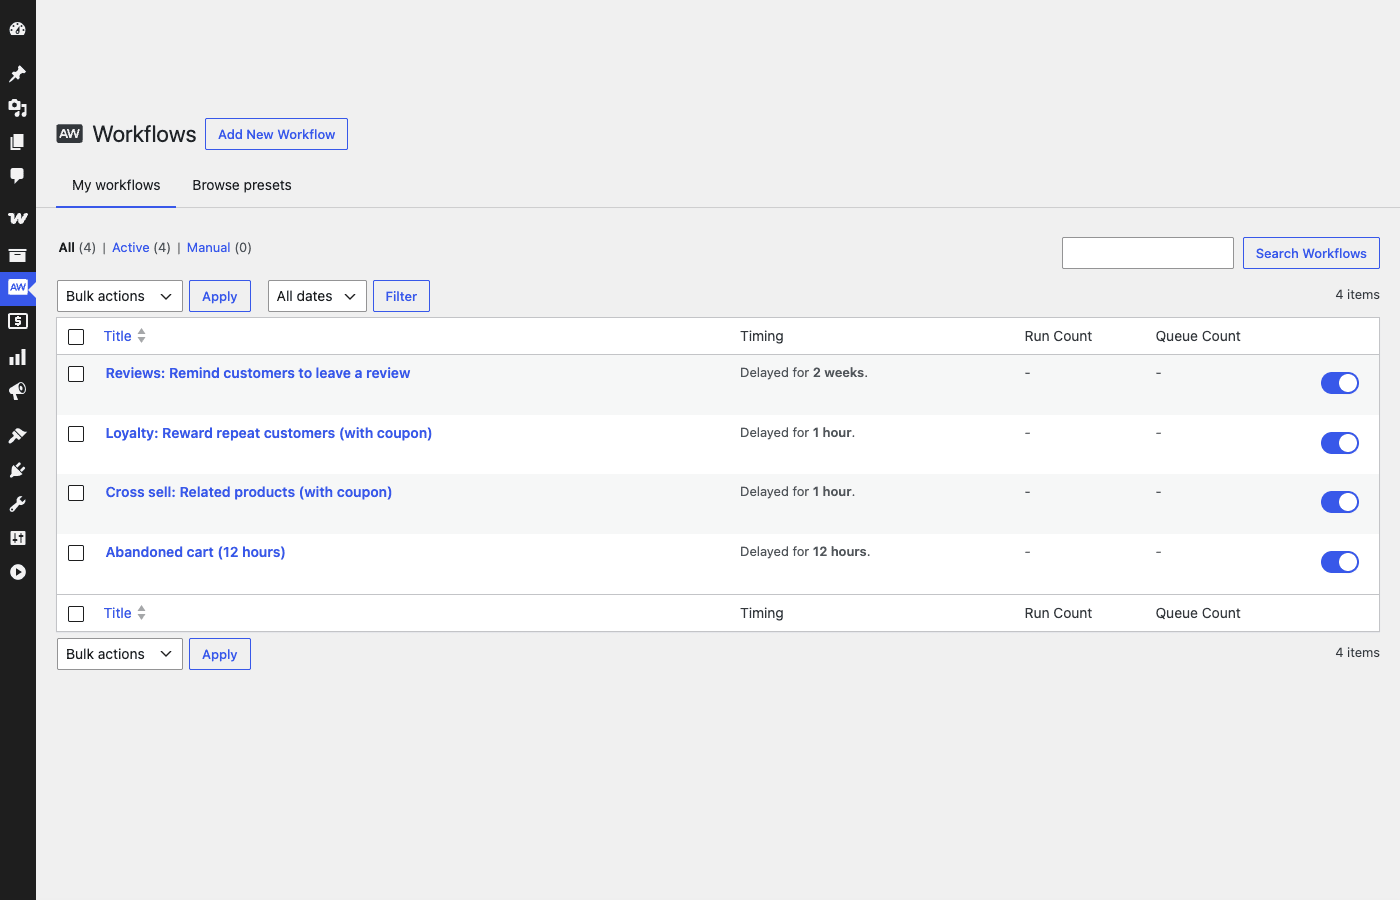
Task: Click top Apply button
Action: coord(220,296)
